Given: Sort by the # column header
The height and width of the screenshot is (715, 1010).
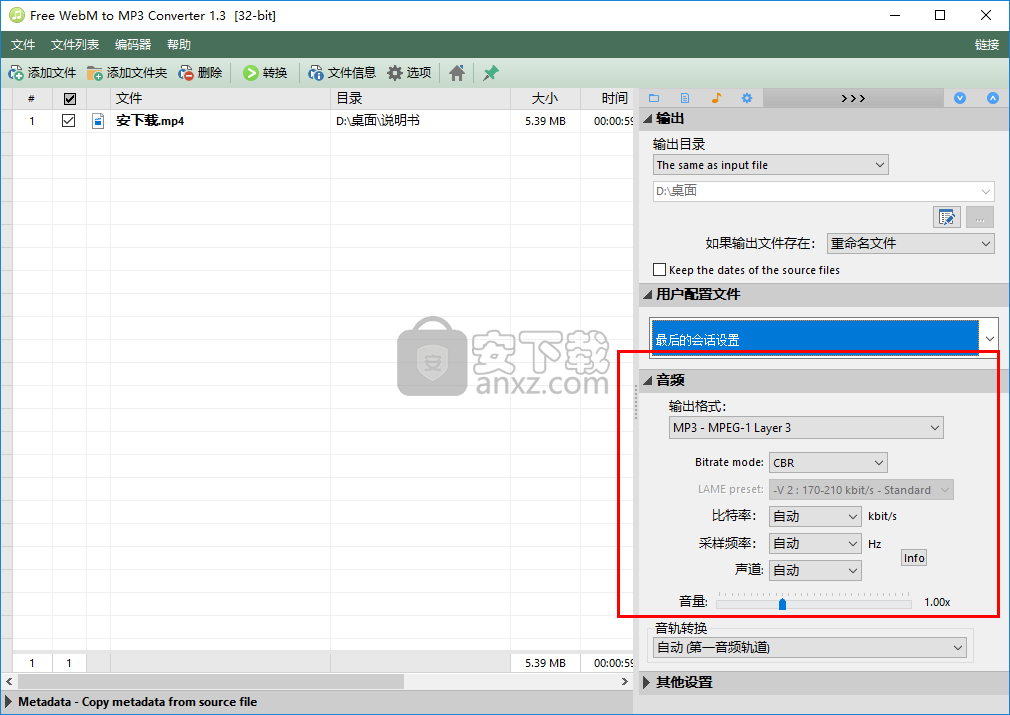Looking at the screenshot, I should (32, 99).
